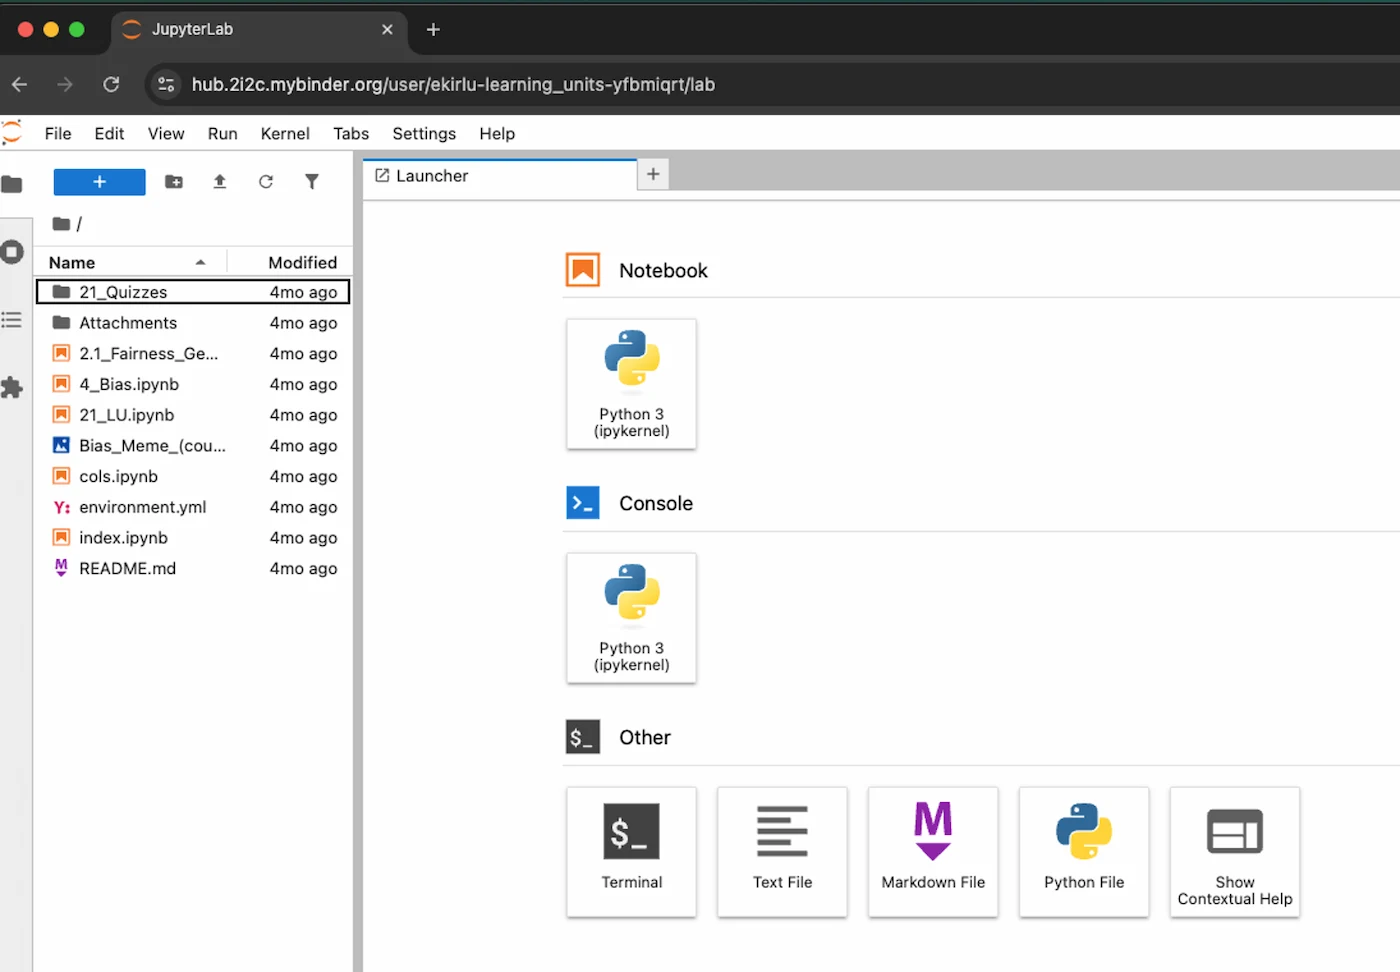
Task: Open Show Contextual Help card
Action: point(1234,851)
